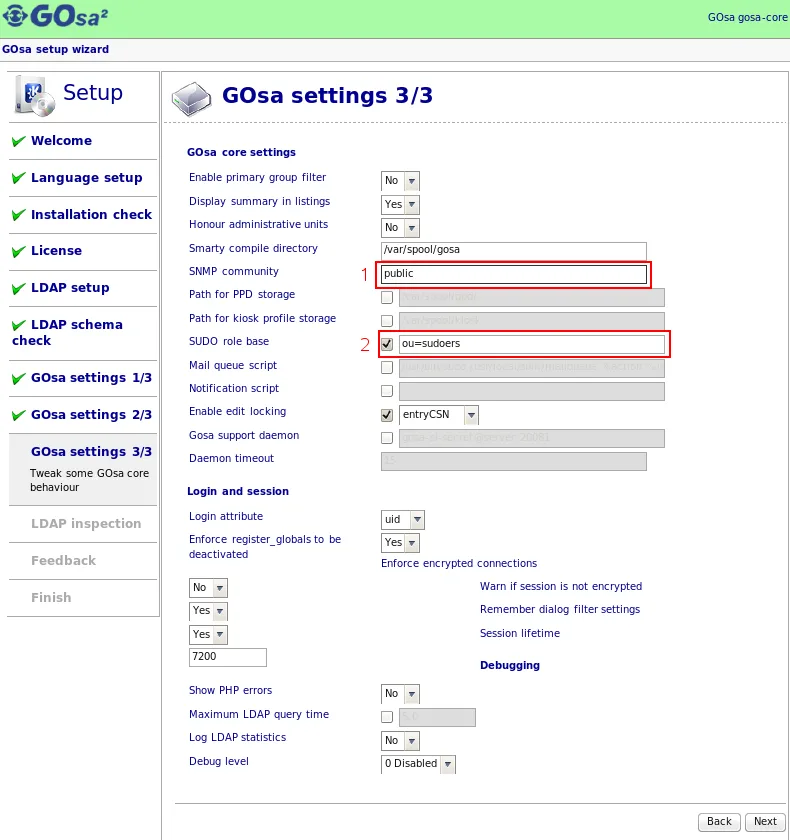Click the Session lifetime 7200 field

(x=228, y=657)
